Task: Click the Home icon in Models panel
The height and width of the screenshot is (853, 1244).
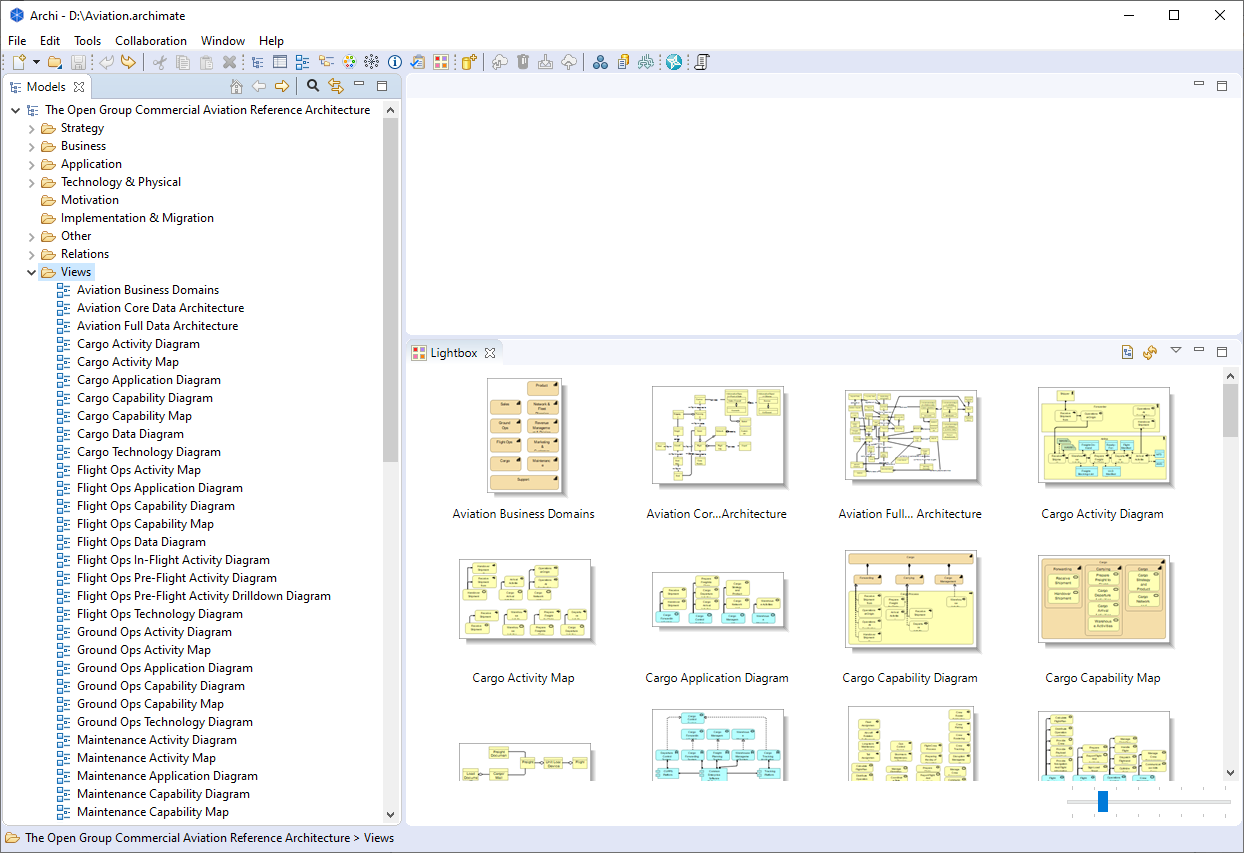Action: tap(236, 87)
